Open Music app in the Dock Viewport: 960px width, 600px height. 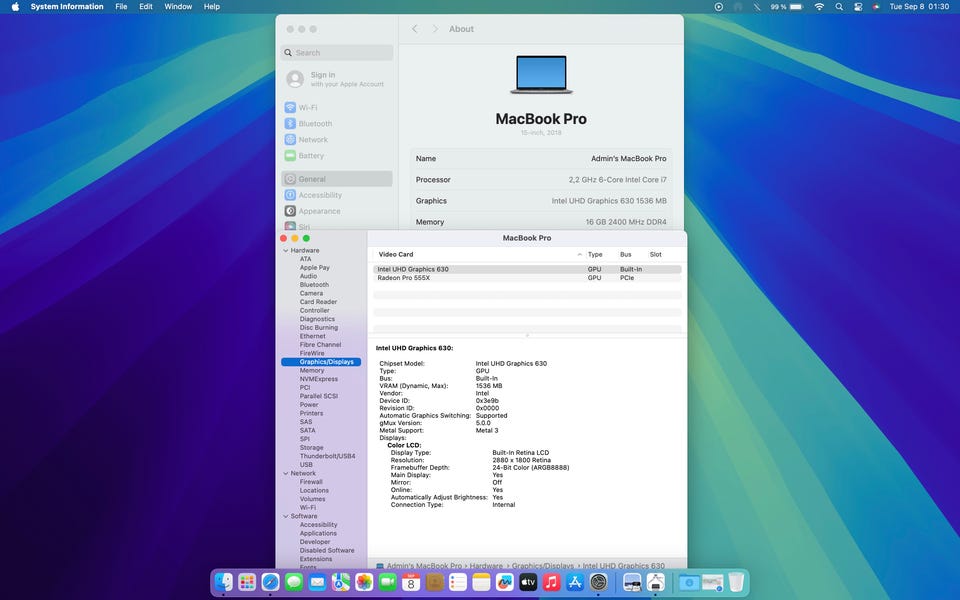551,582
